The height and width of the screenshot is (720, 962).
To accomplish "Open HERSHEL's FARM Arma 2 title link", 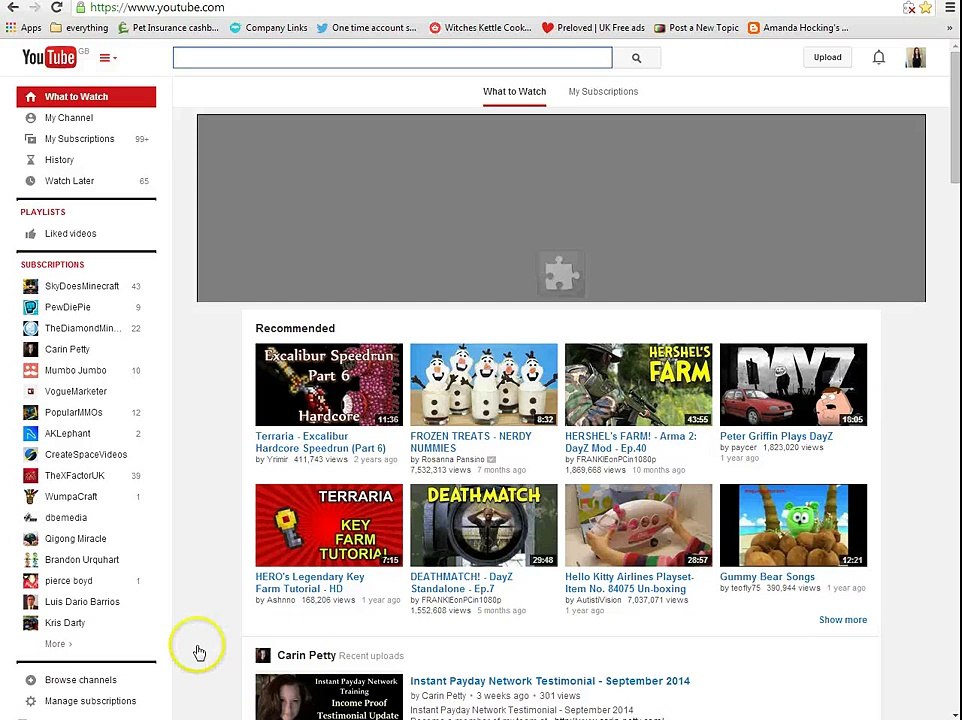I will click(x=631, y=442).
